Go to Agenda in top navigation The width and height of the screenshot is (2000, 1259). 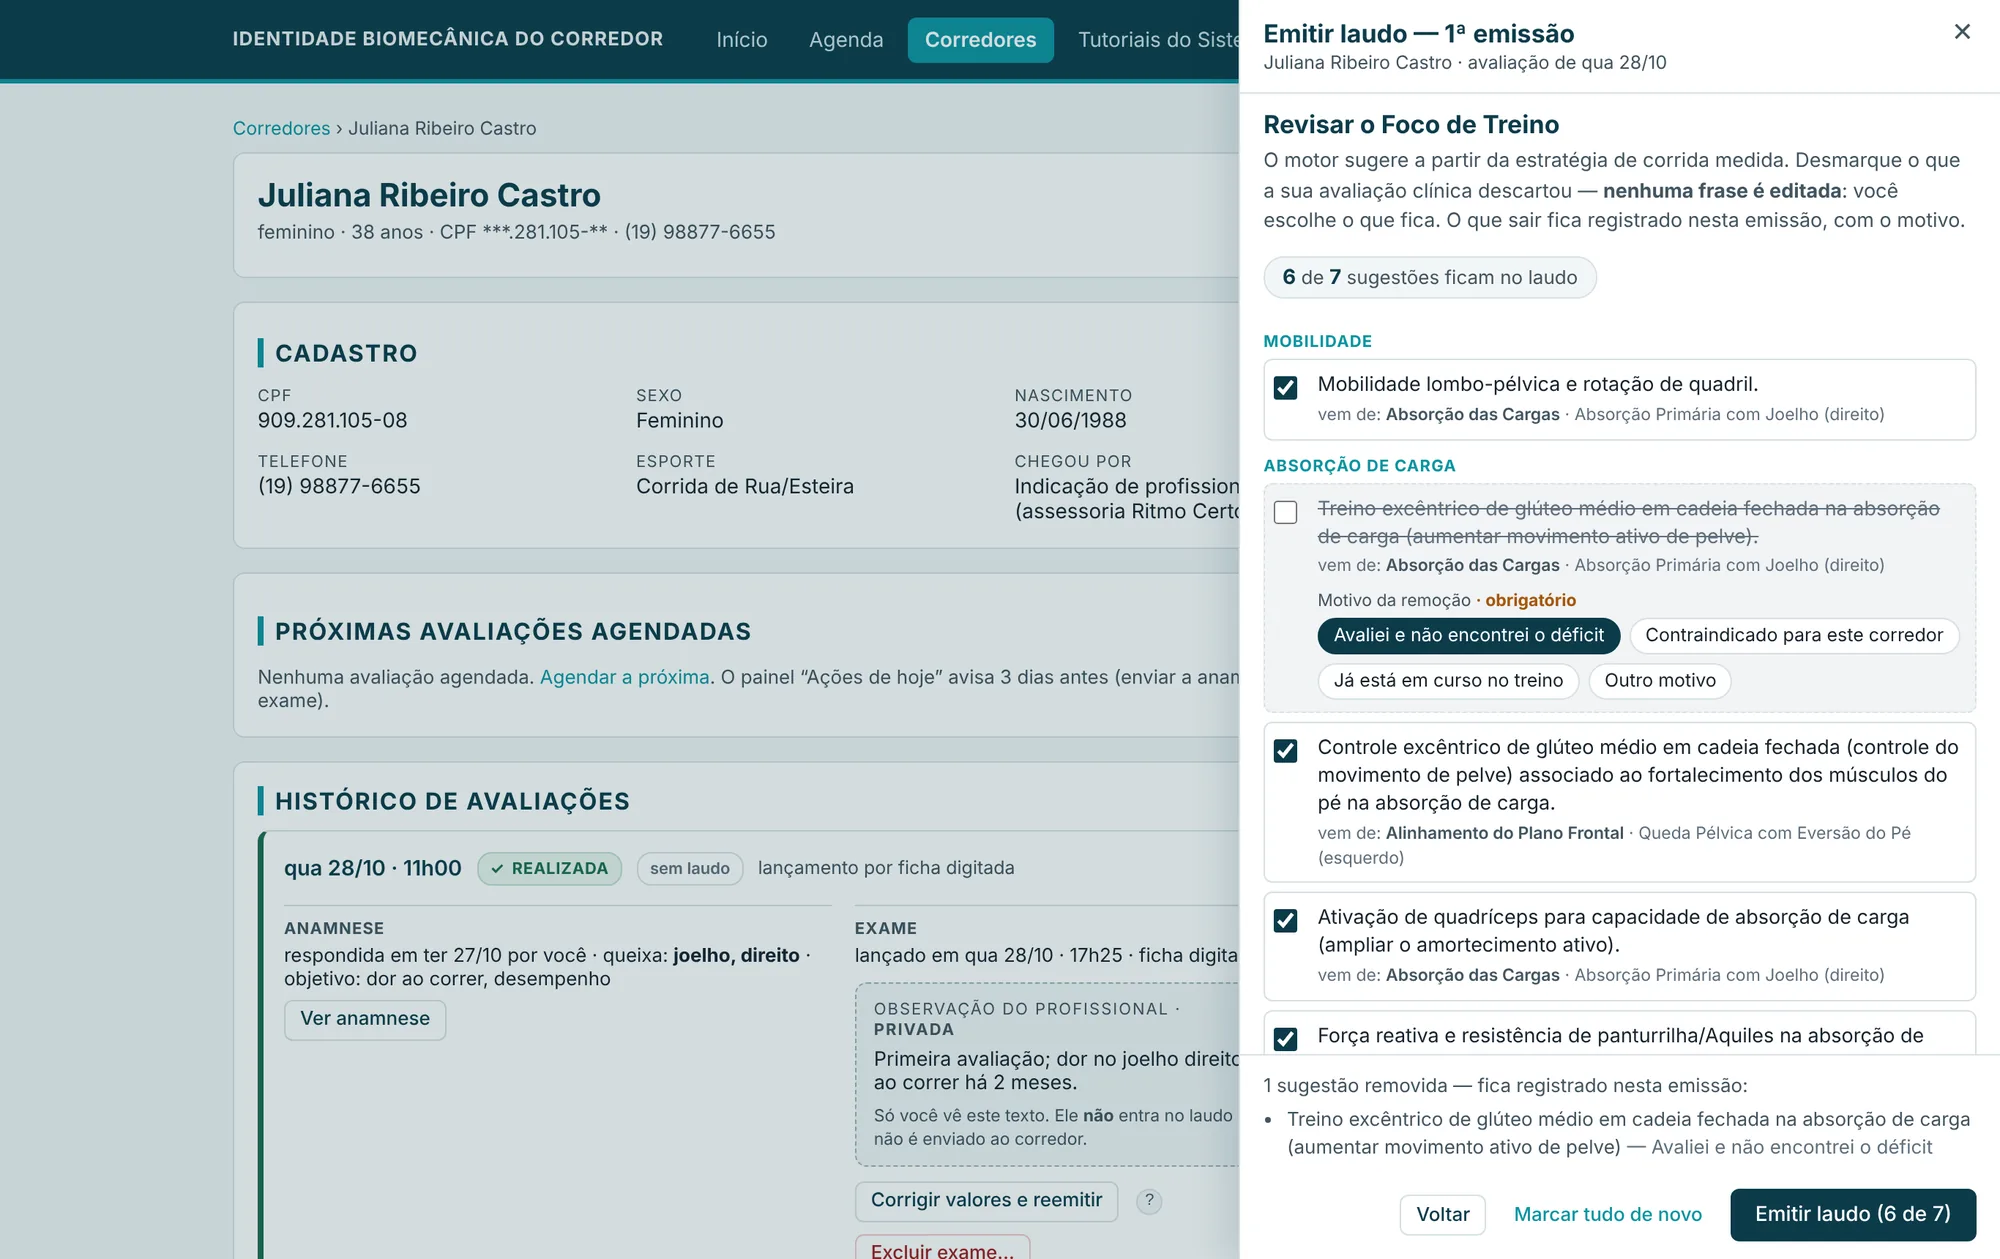(x=846, y=40)
